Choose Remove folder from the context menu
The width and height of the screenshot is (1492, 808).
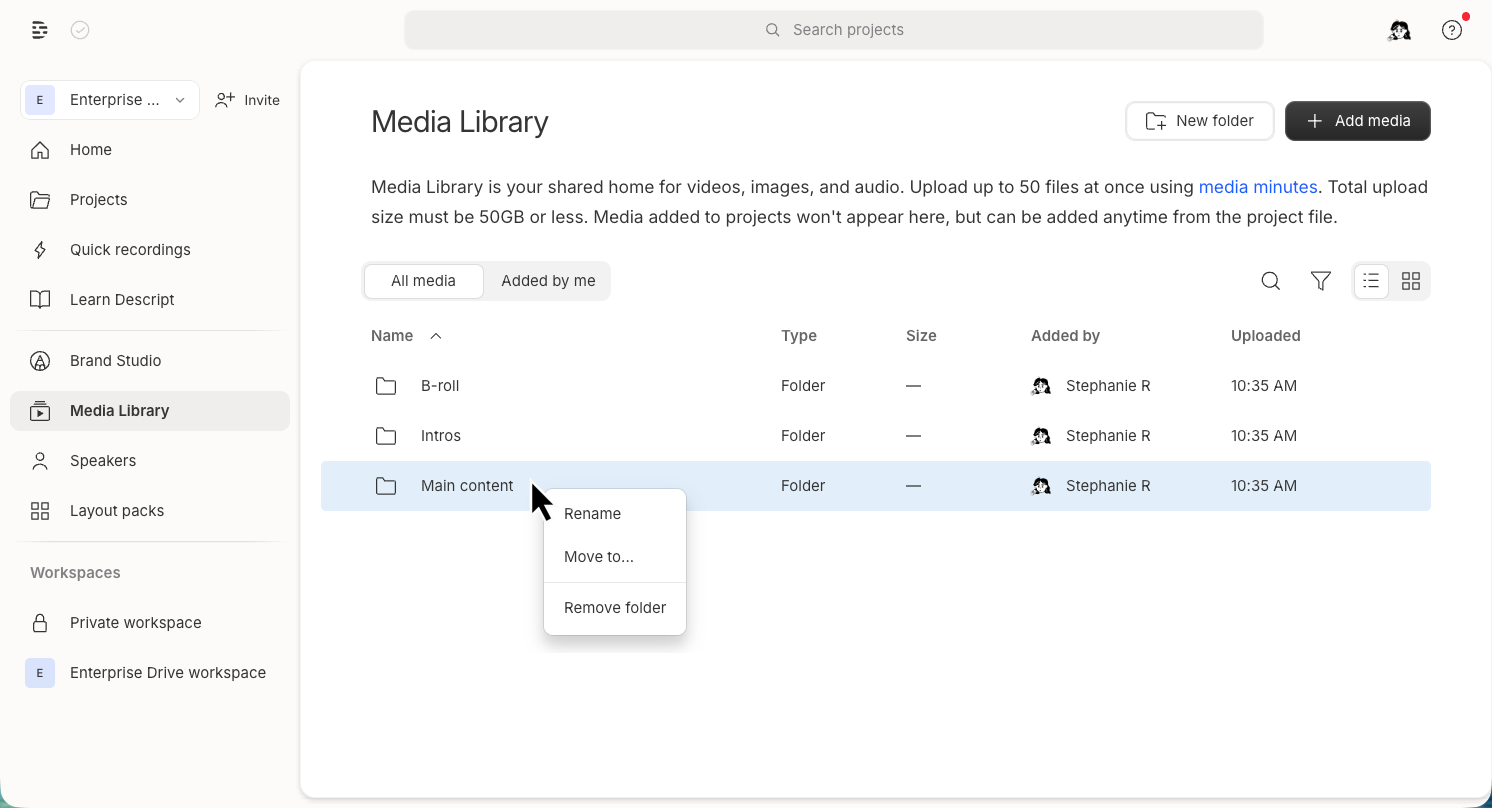614,607
